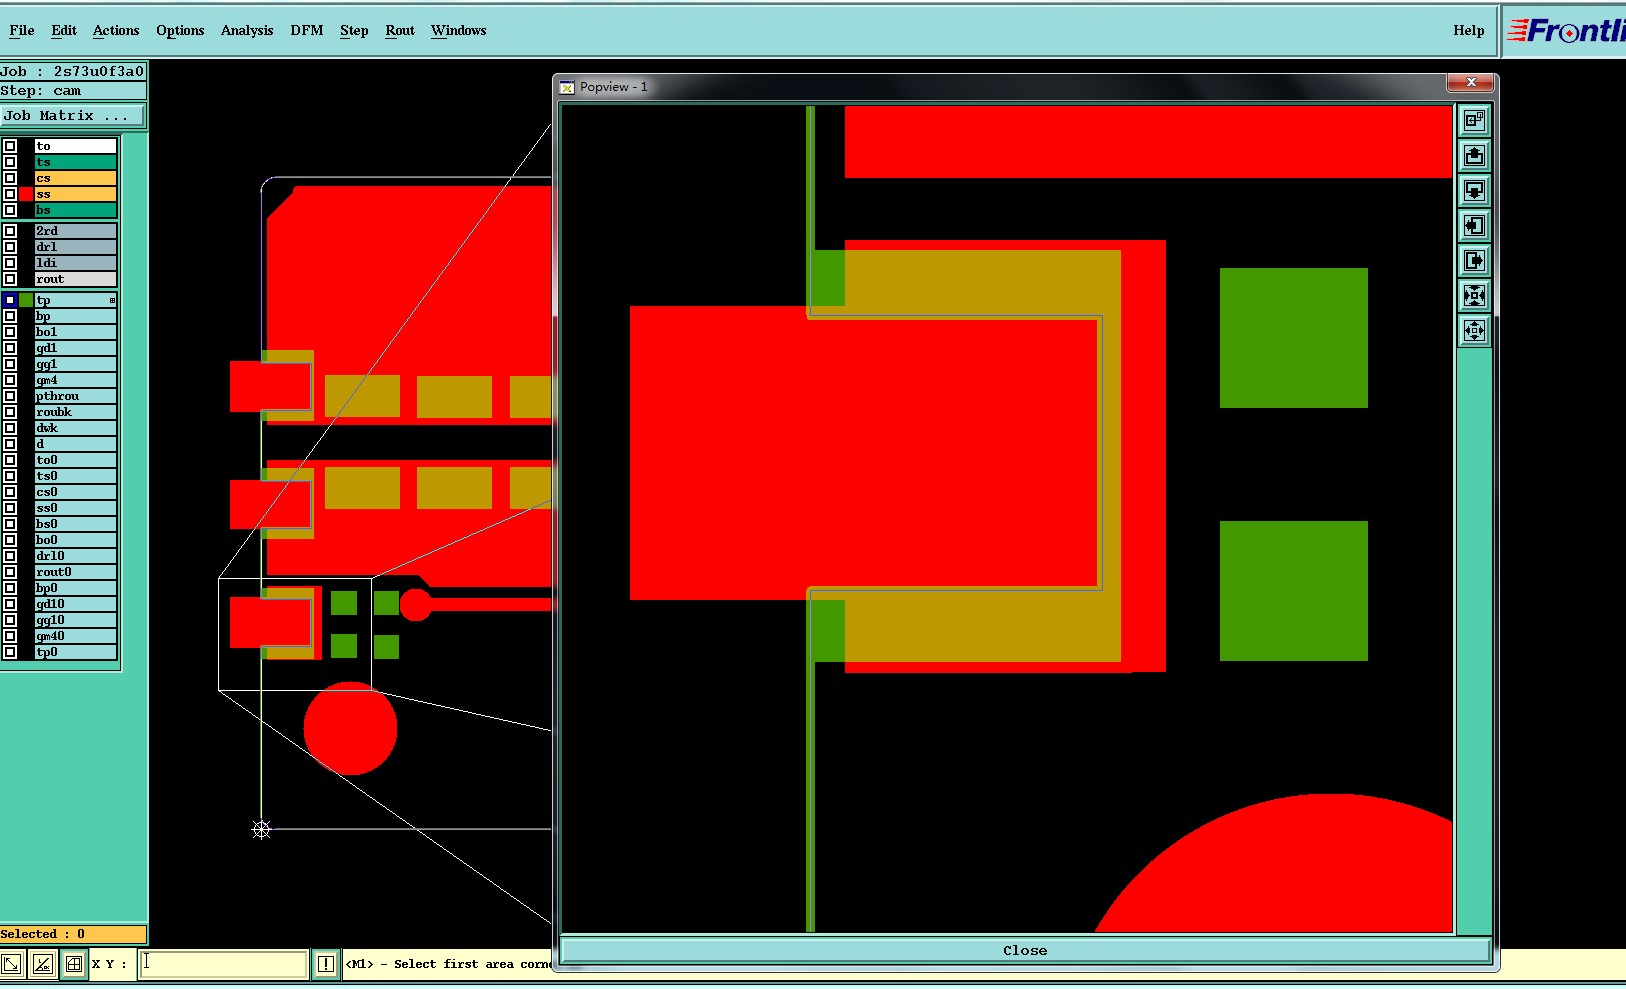Open the Help menu
This screenshot has width=1626, height=989.
(1469, 31)
